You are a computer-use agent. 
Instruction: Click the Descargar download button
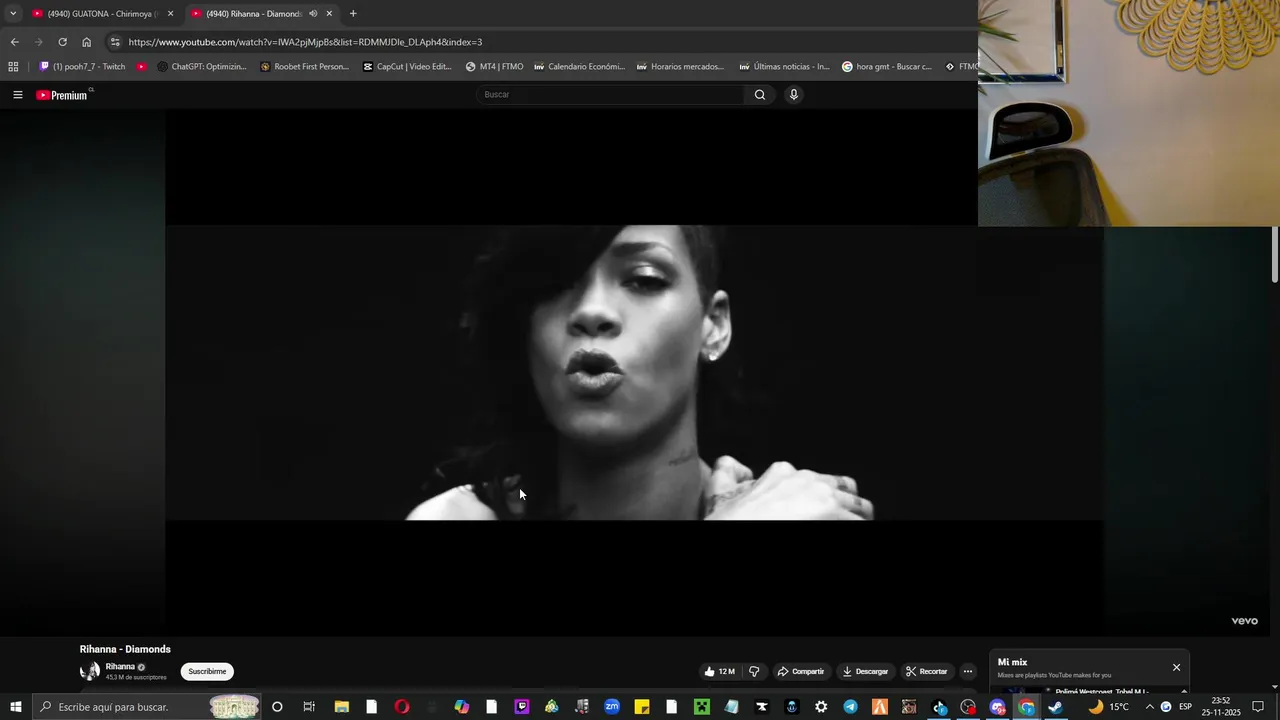pyautogui.click(x=865, y=672)
